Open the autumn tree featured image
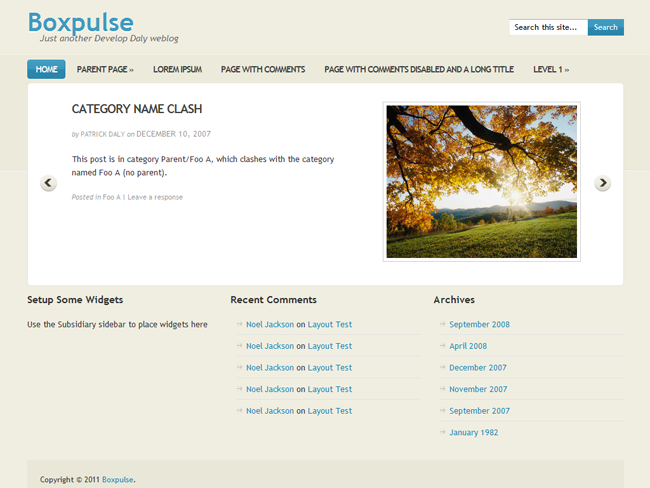 [482, 182]
